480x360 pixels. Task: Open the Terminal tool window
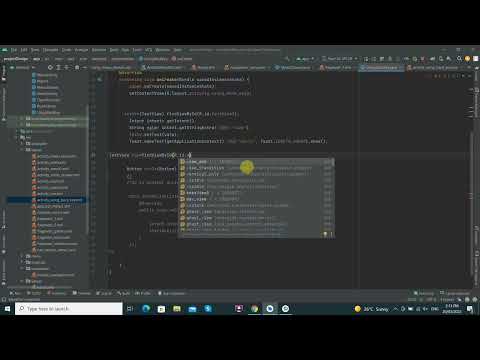(x=82, y=293)
